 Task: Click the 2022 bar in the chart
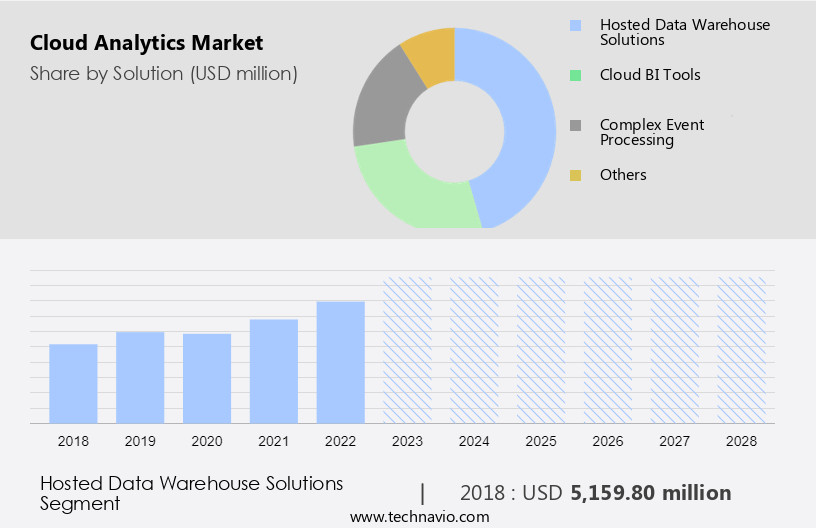pos(341,362)
